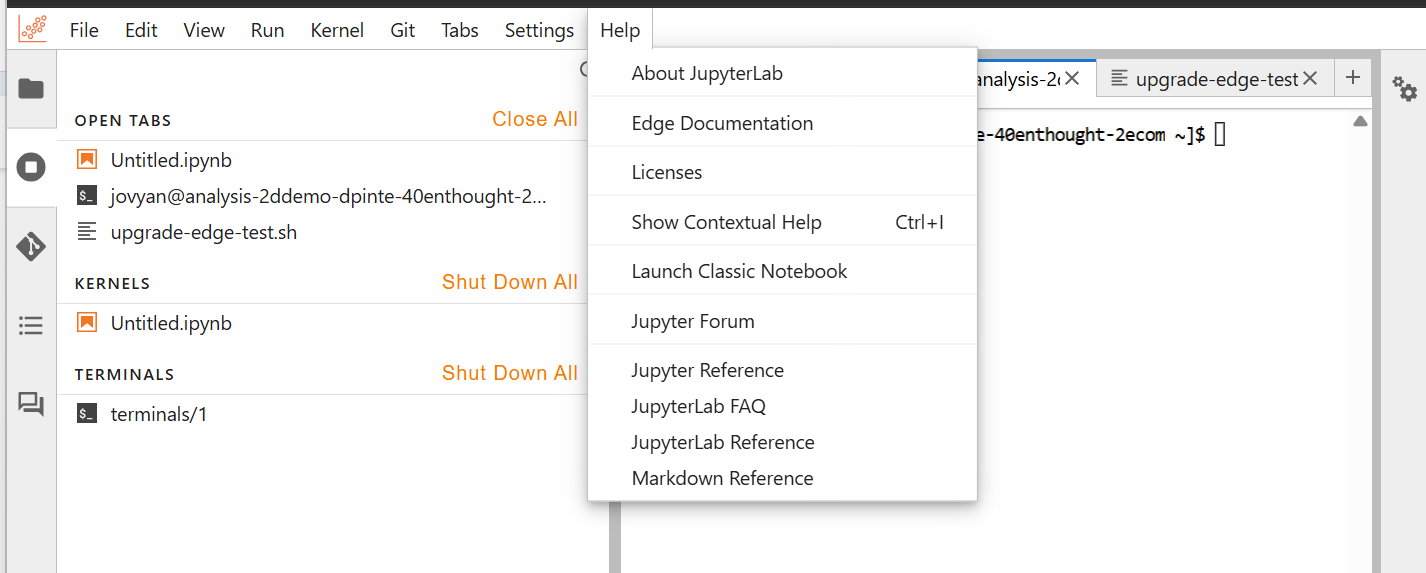1426x573 pixels.
Task: Click Close All for open tabs
Action: tap(535, 119)
